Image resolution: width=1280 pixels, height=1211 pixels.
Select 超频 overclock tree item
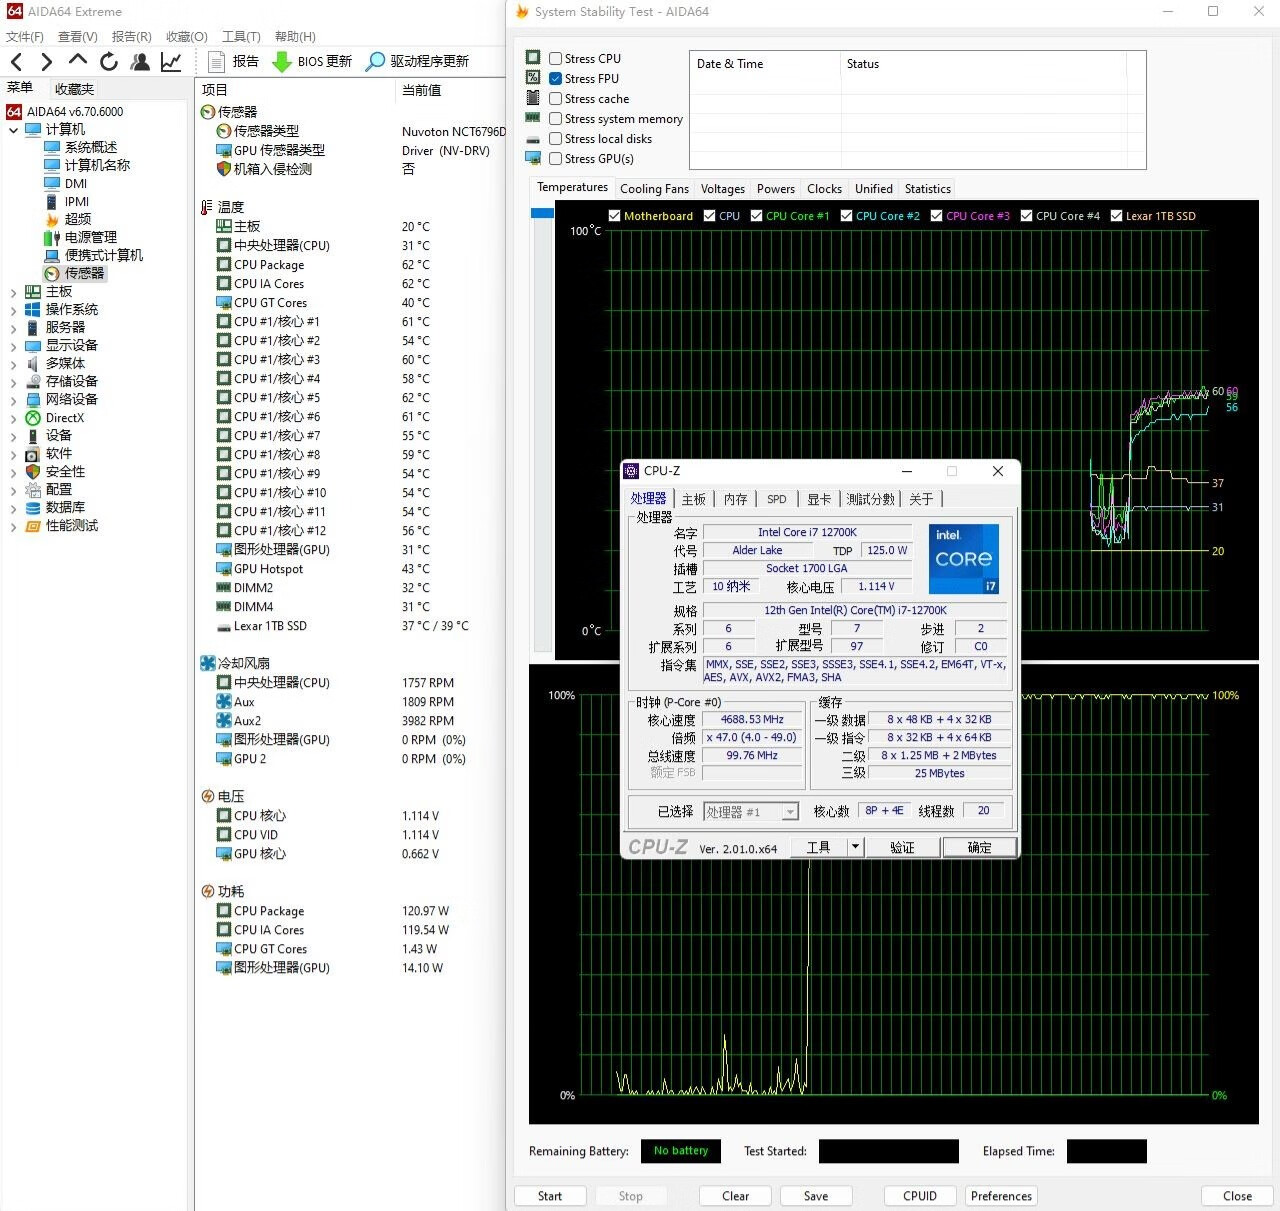click(x=78, y=219)
